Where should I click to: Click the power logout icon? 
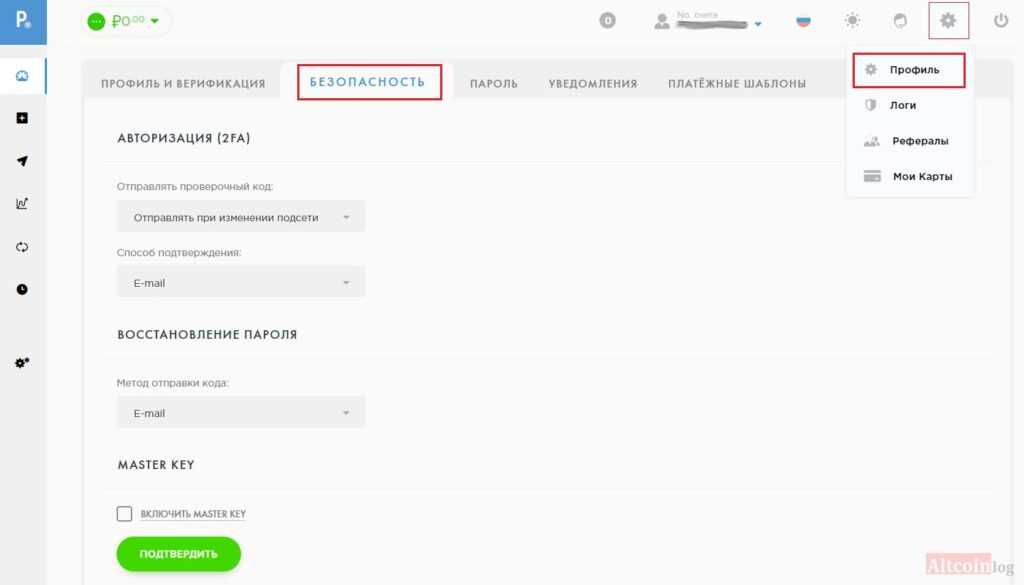[x=1001, y=20]
